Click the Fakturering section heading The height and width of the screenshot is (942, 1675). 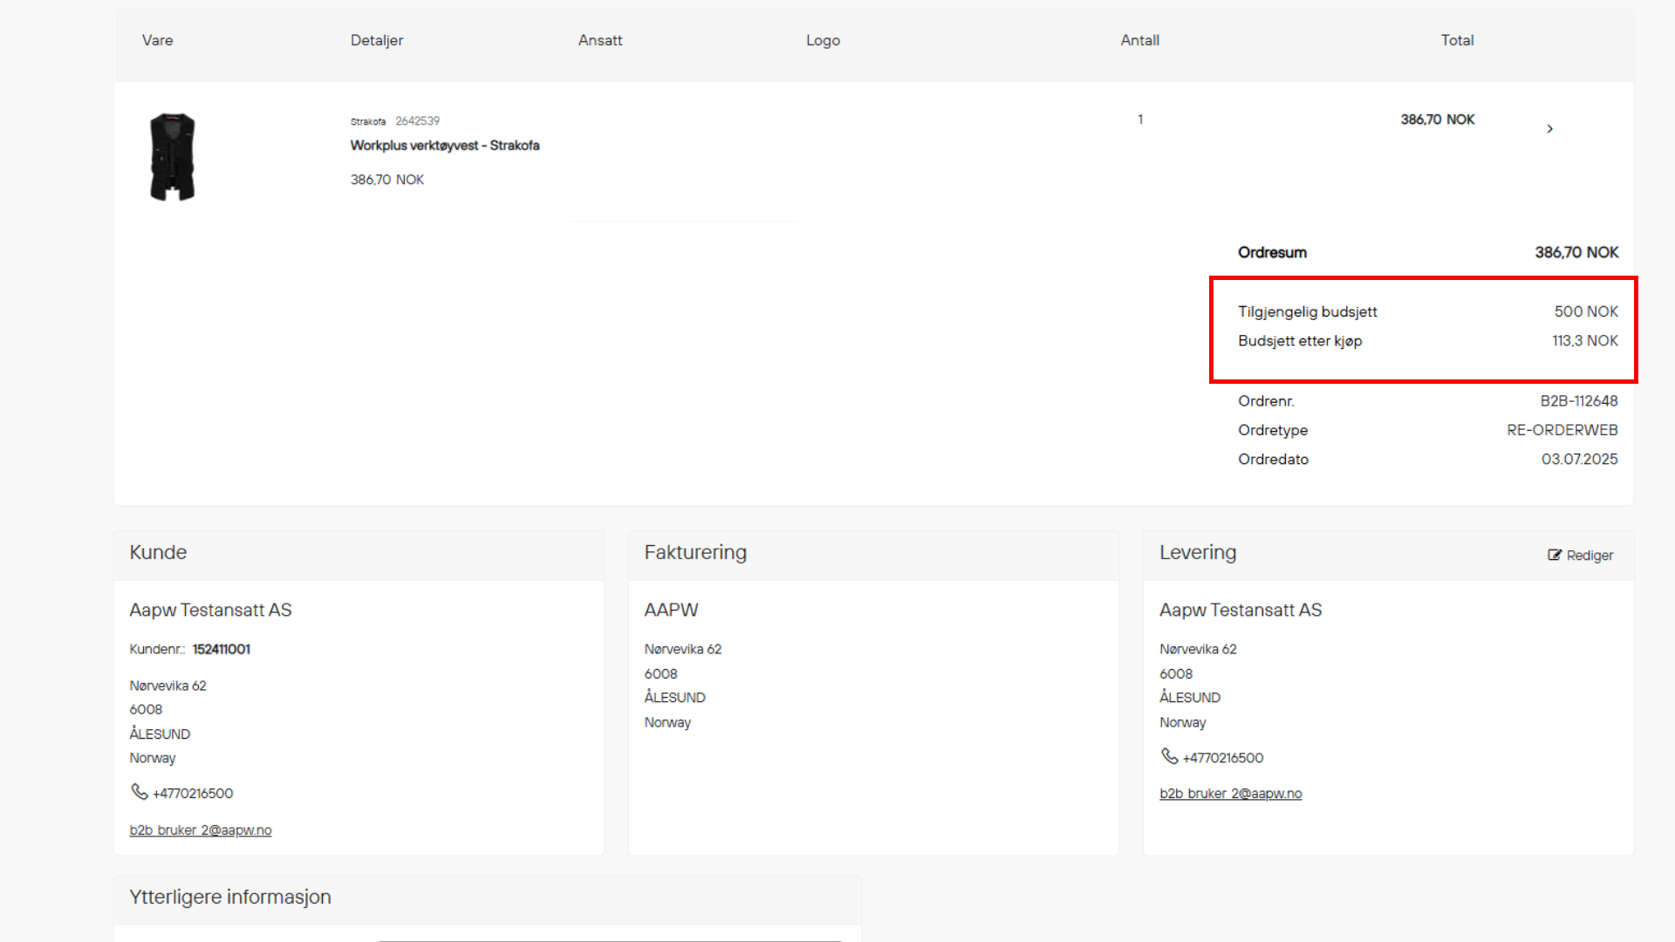695,553
